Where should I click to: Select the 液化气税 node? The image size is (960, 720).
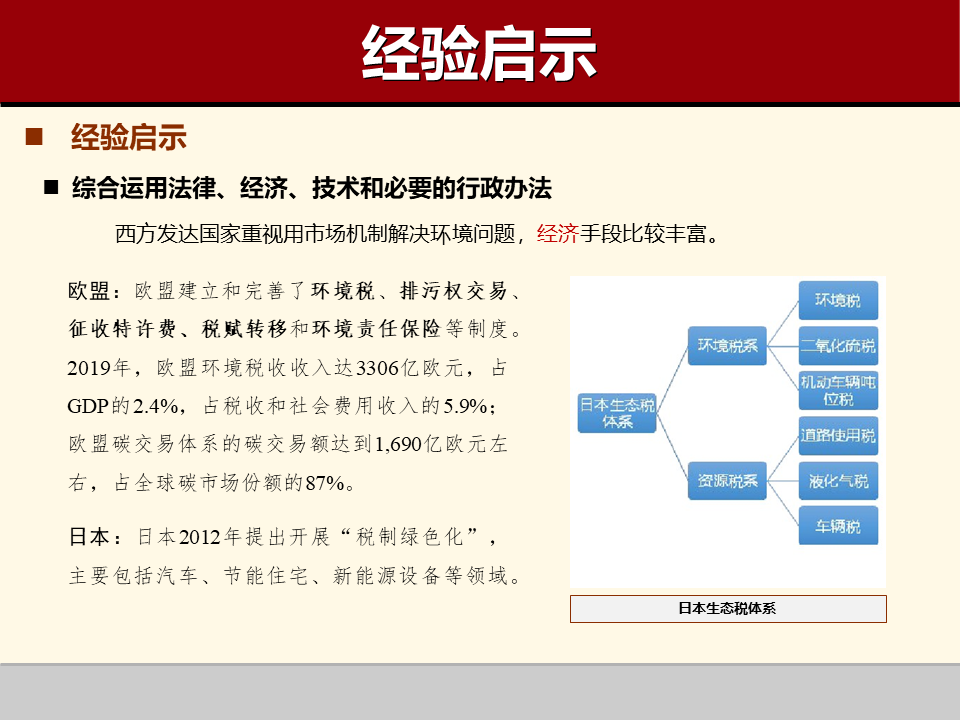click(x=840, y=480)
